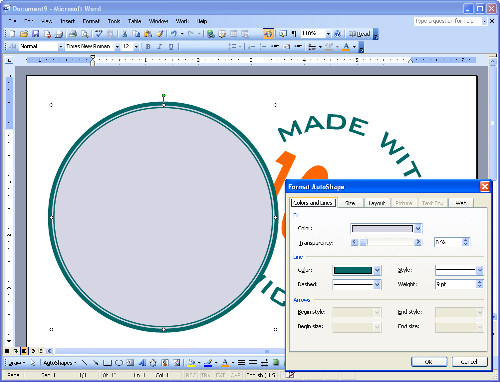Viewport: 500px width, 382px height.
Task: Open the AutoShapes menu
Action: (x=59, y=363)
